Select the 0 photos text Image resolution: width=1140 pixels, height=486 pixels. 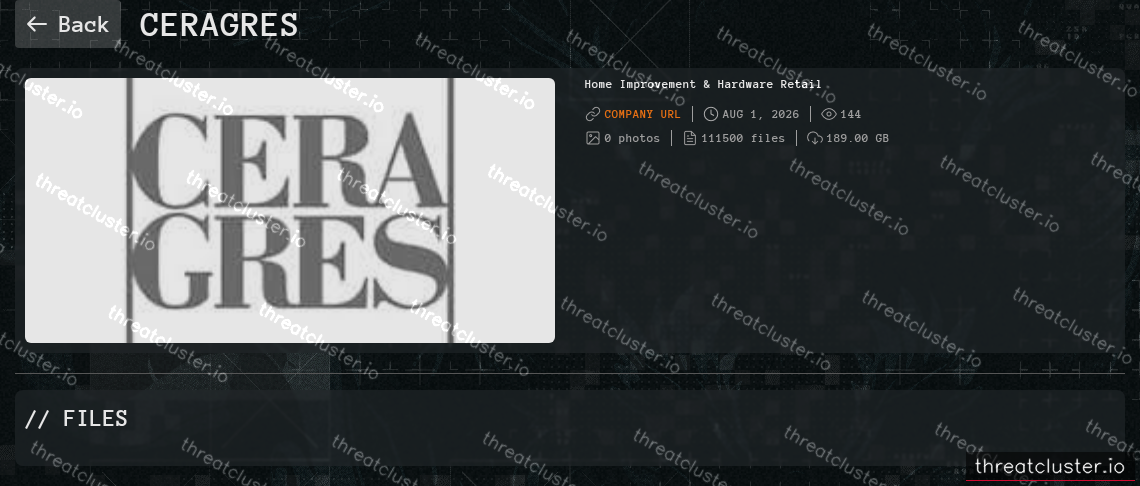tap(632, 138)
